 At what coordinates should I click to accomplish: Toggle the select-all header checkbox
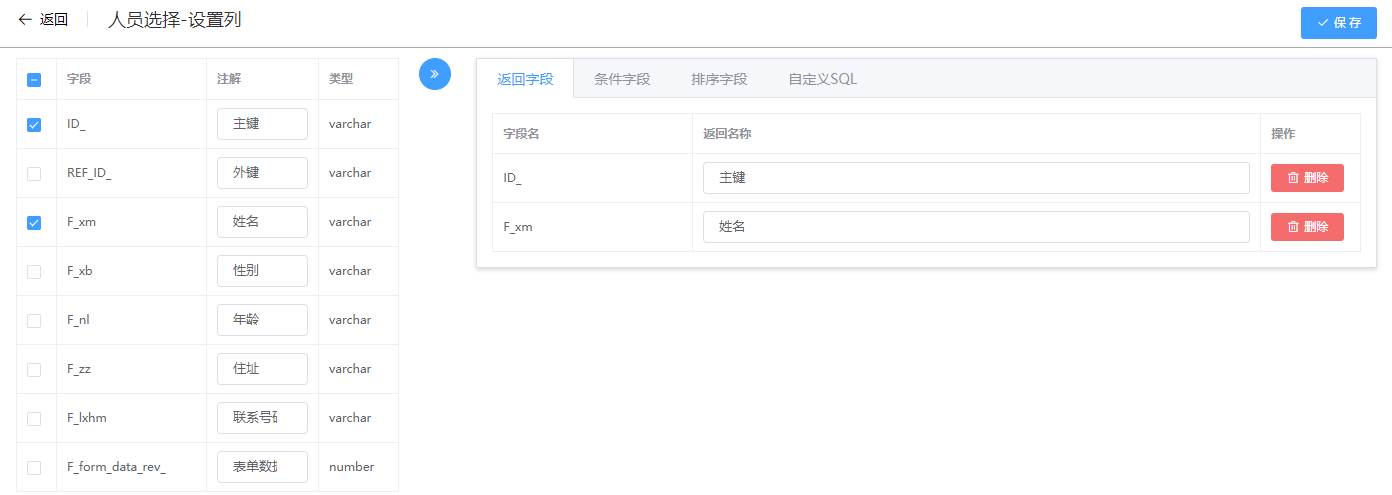pyautogui.click(x=34, y=79)
